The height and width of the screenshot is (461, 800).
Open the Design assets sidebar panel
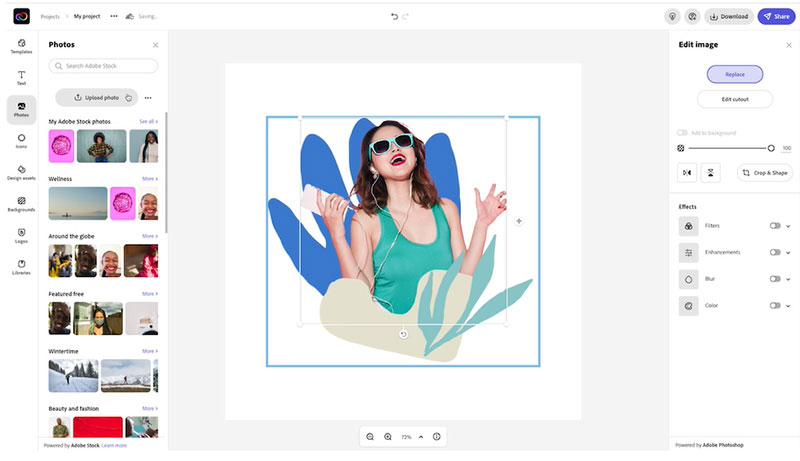click(x=21, y=172)
